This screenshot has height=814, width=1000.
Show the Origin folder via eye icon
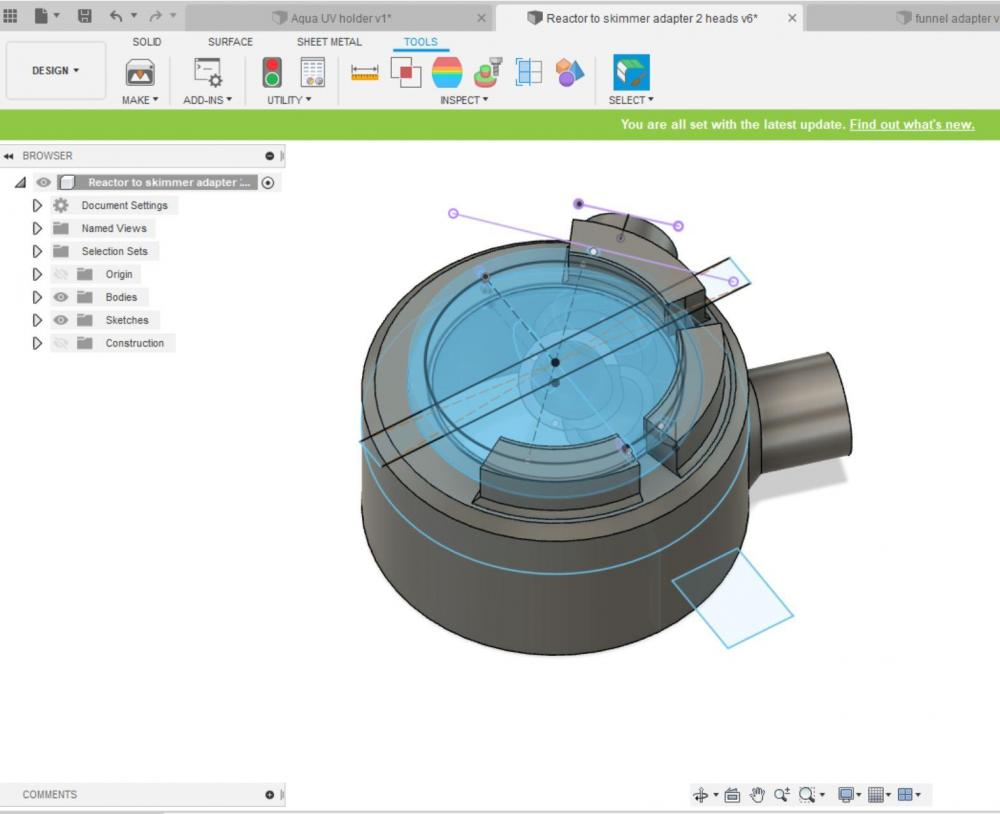pos(61,274)
